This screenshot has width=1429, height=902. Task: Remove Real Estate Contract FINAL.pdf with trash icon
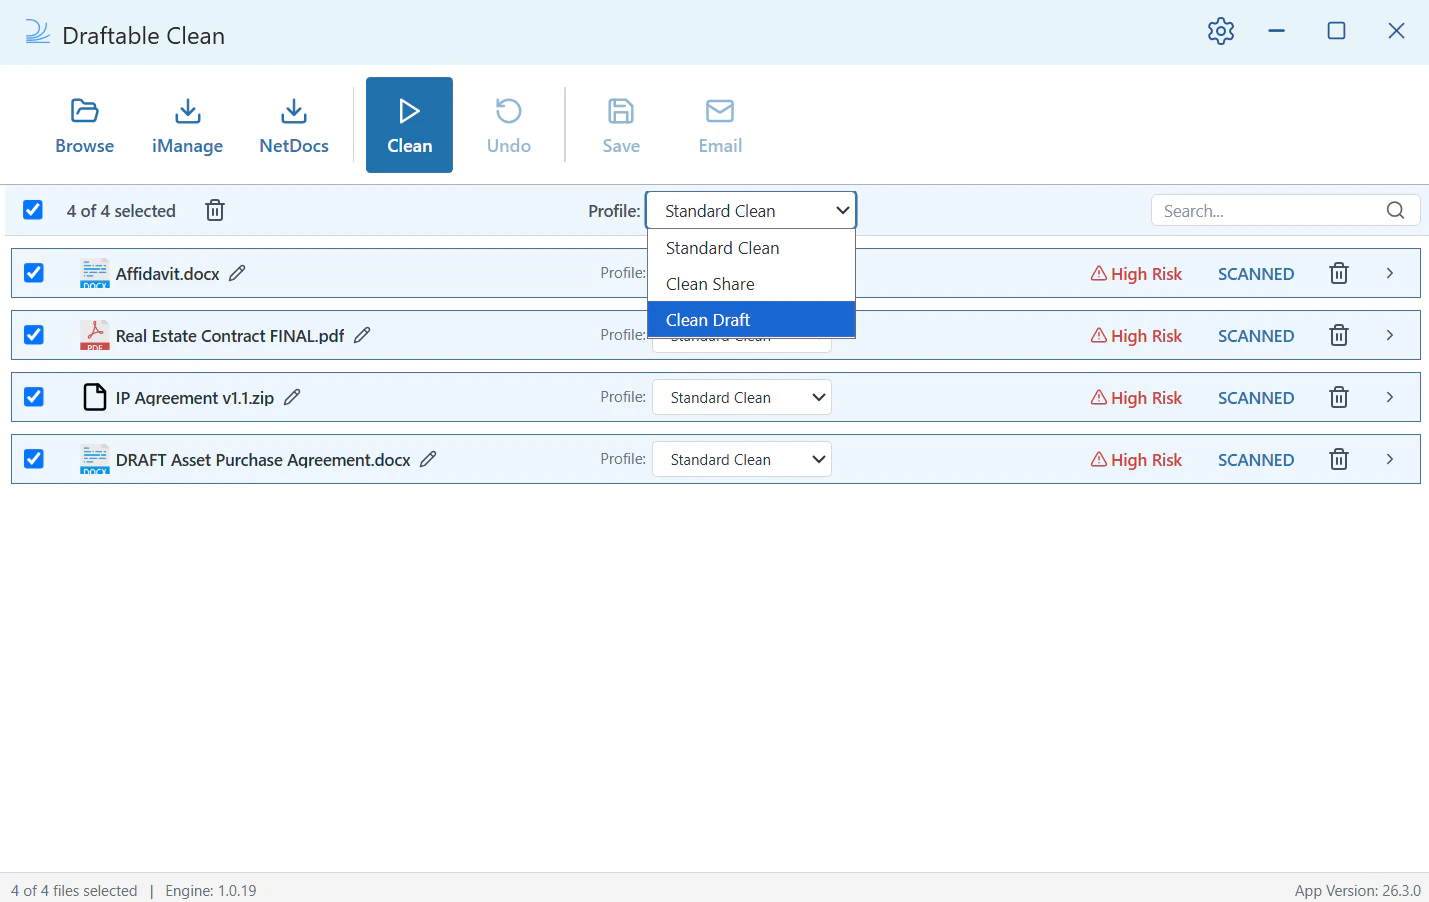point(1339,335)
